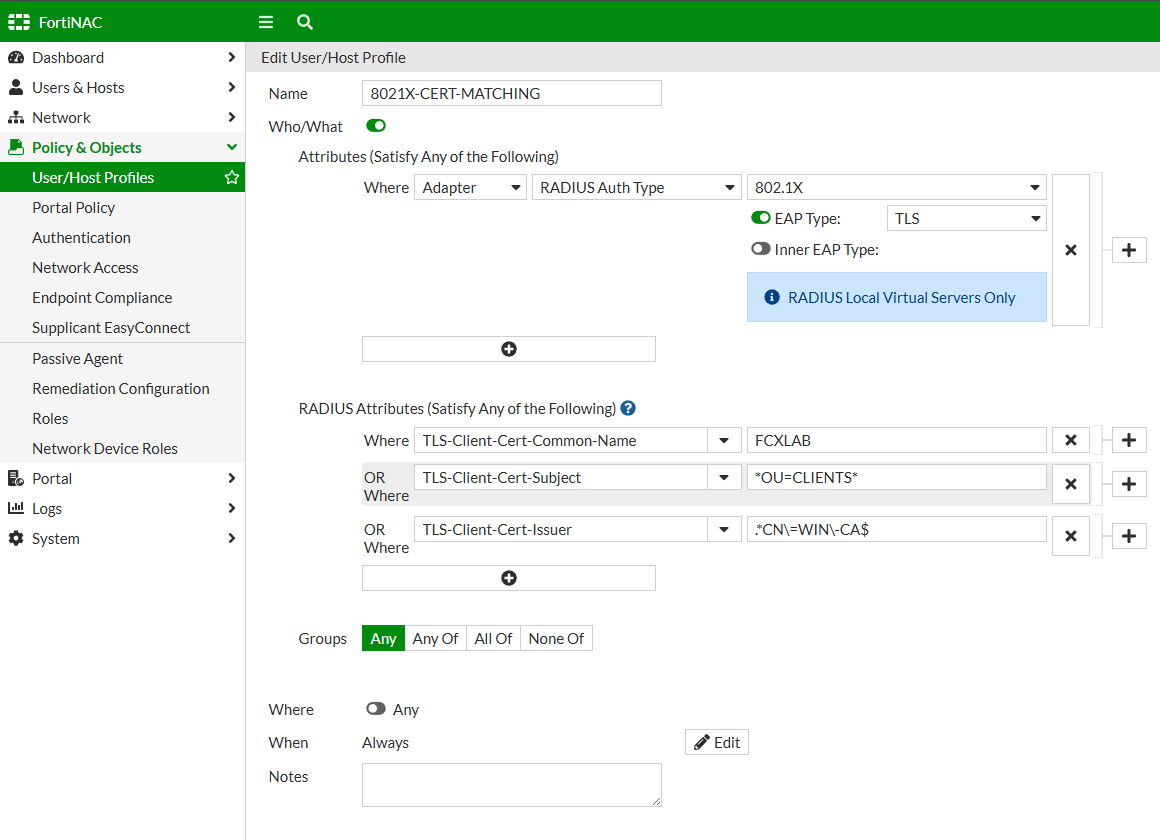Expand the Dashboard menu chevron
This screenshot has height=840, width=1160.
[232, 58]
